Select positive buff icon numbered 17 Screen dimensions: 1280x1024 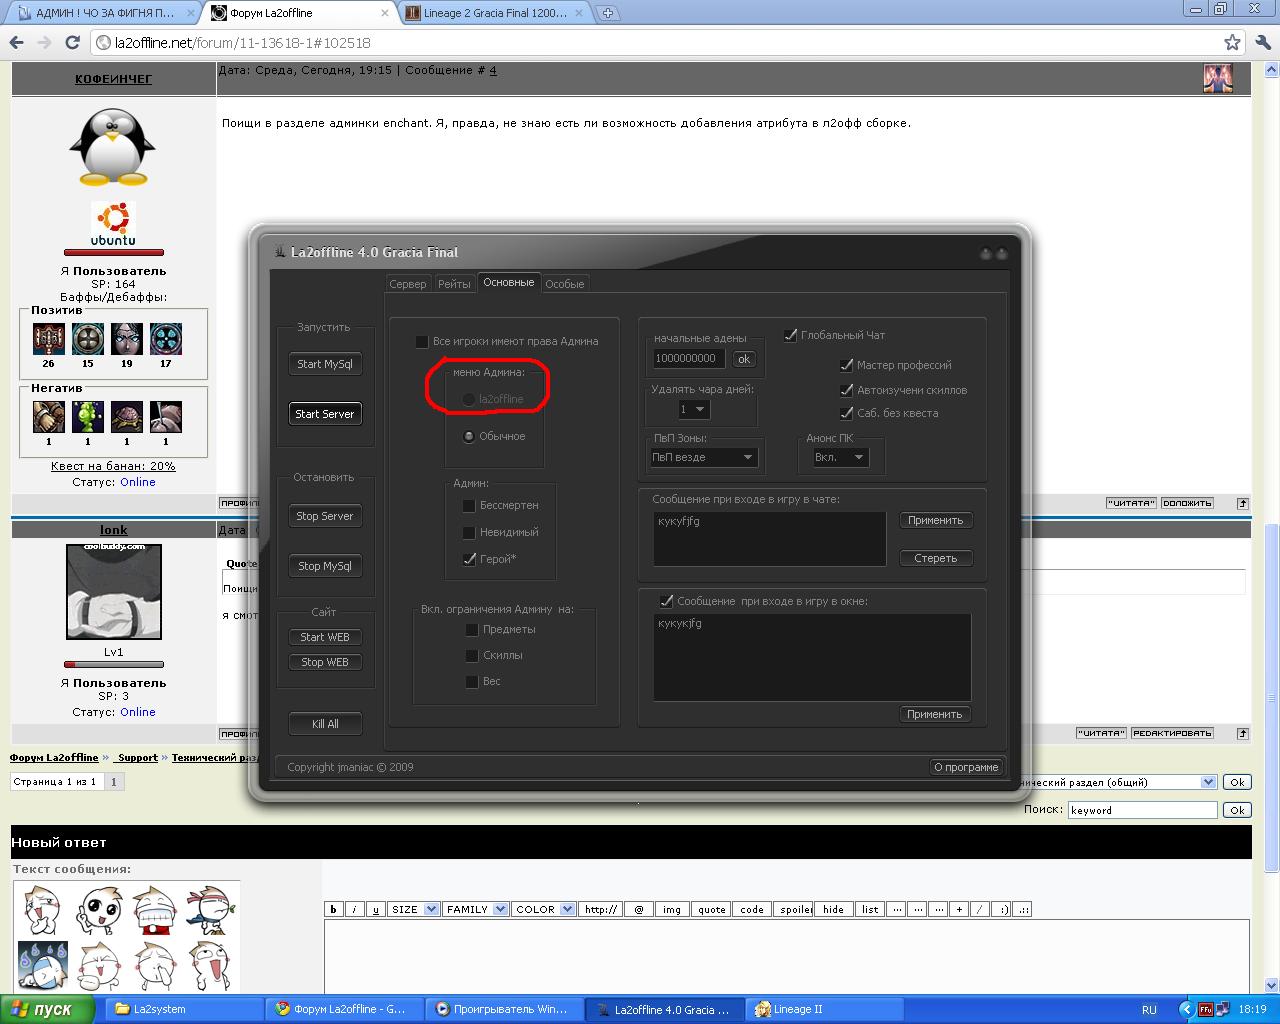coord(166,339)
